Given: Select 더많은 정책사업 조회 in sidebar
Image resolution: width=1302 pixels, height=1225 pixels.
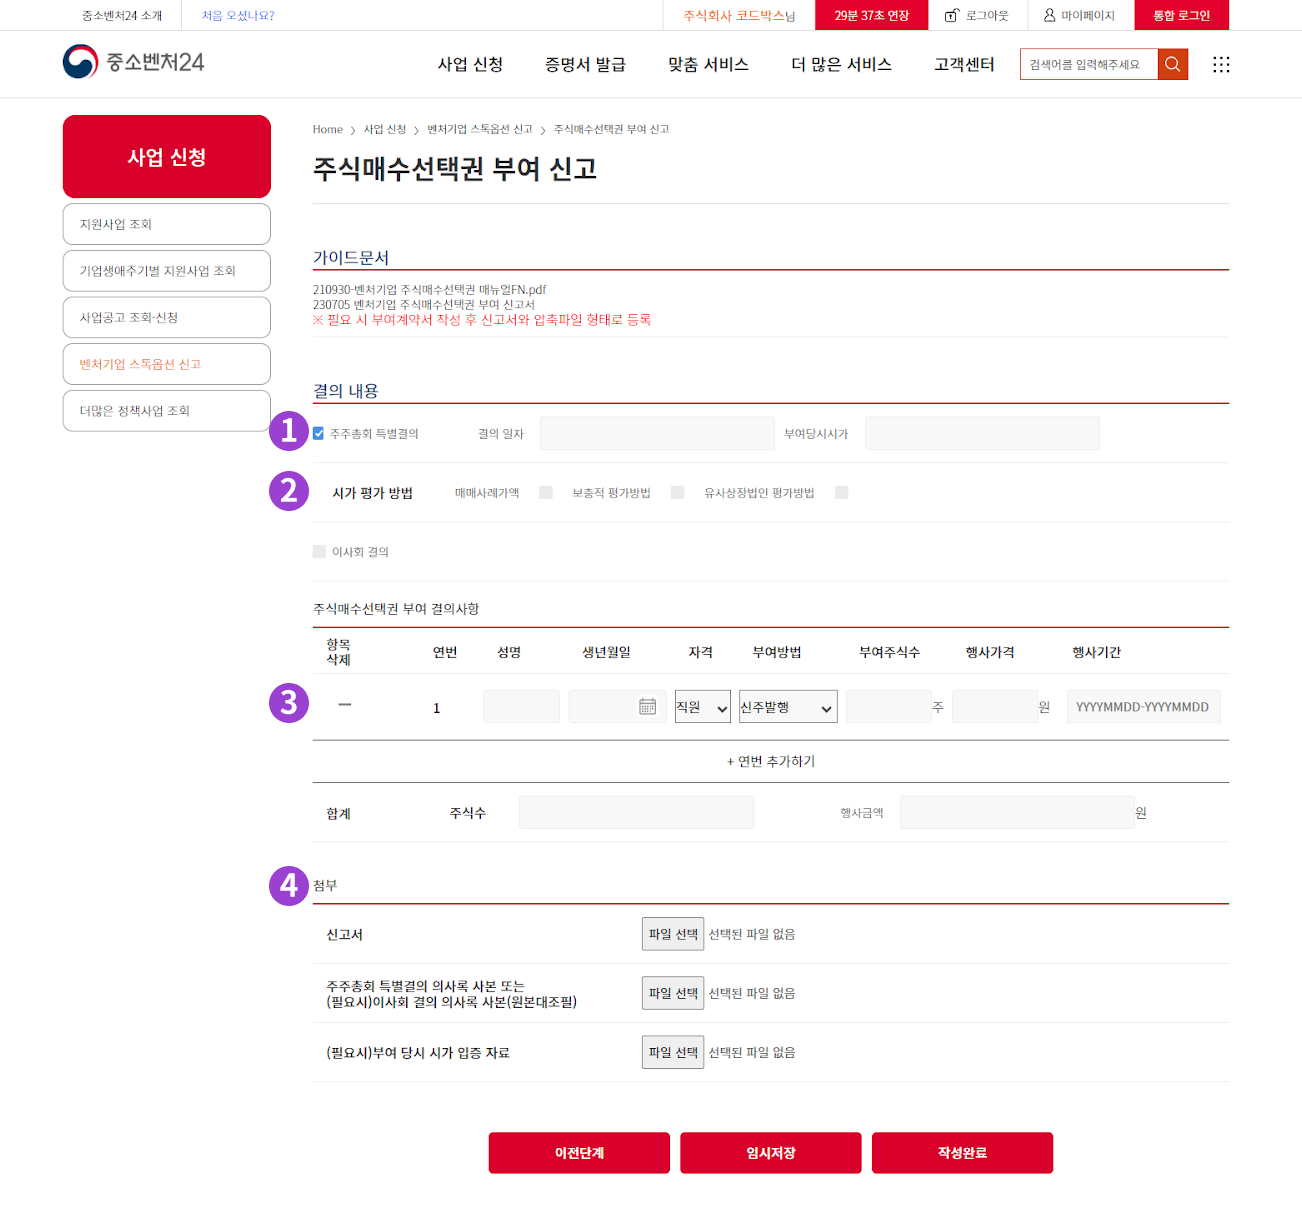Looking at the screenshot, I should (167, 411).
